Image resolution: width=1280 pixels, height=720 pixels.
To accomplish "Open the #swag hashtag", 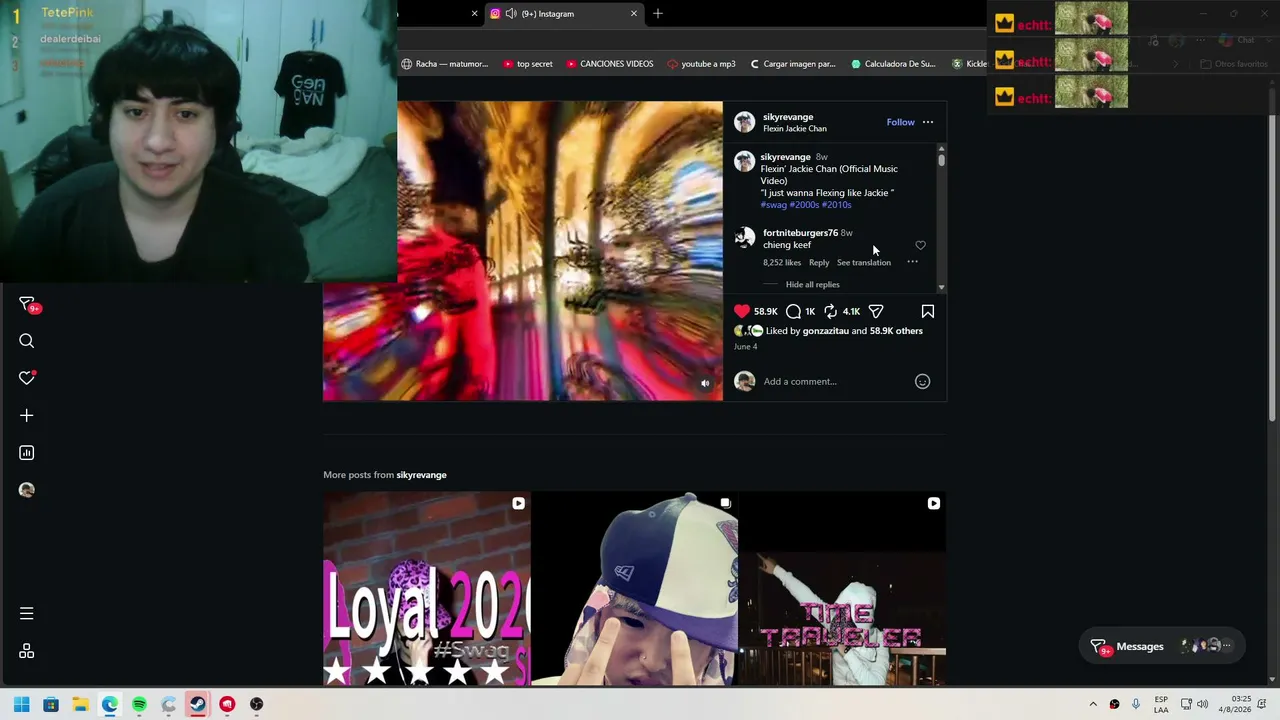I will point(774,204).
